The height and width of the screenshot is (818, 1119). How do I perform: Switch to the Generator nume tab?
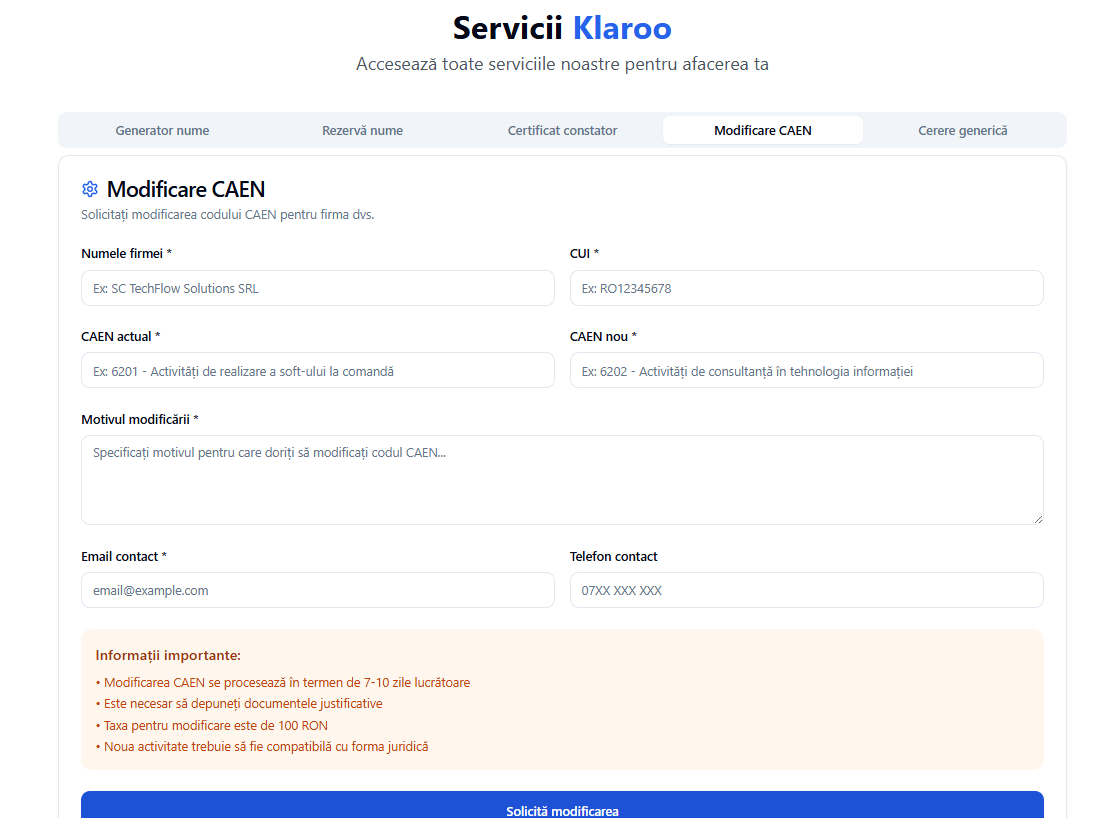[x=162, y=130]
